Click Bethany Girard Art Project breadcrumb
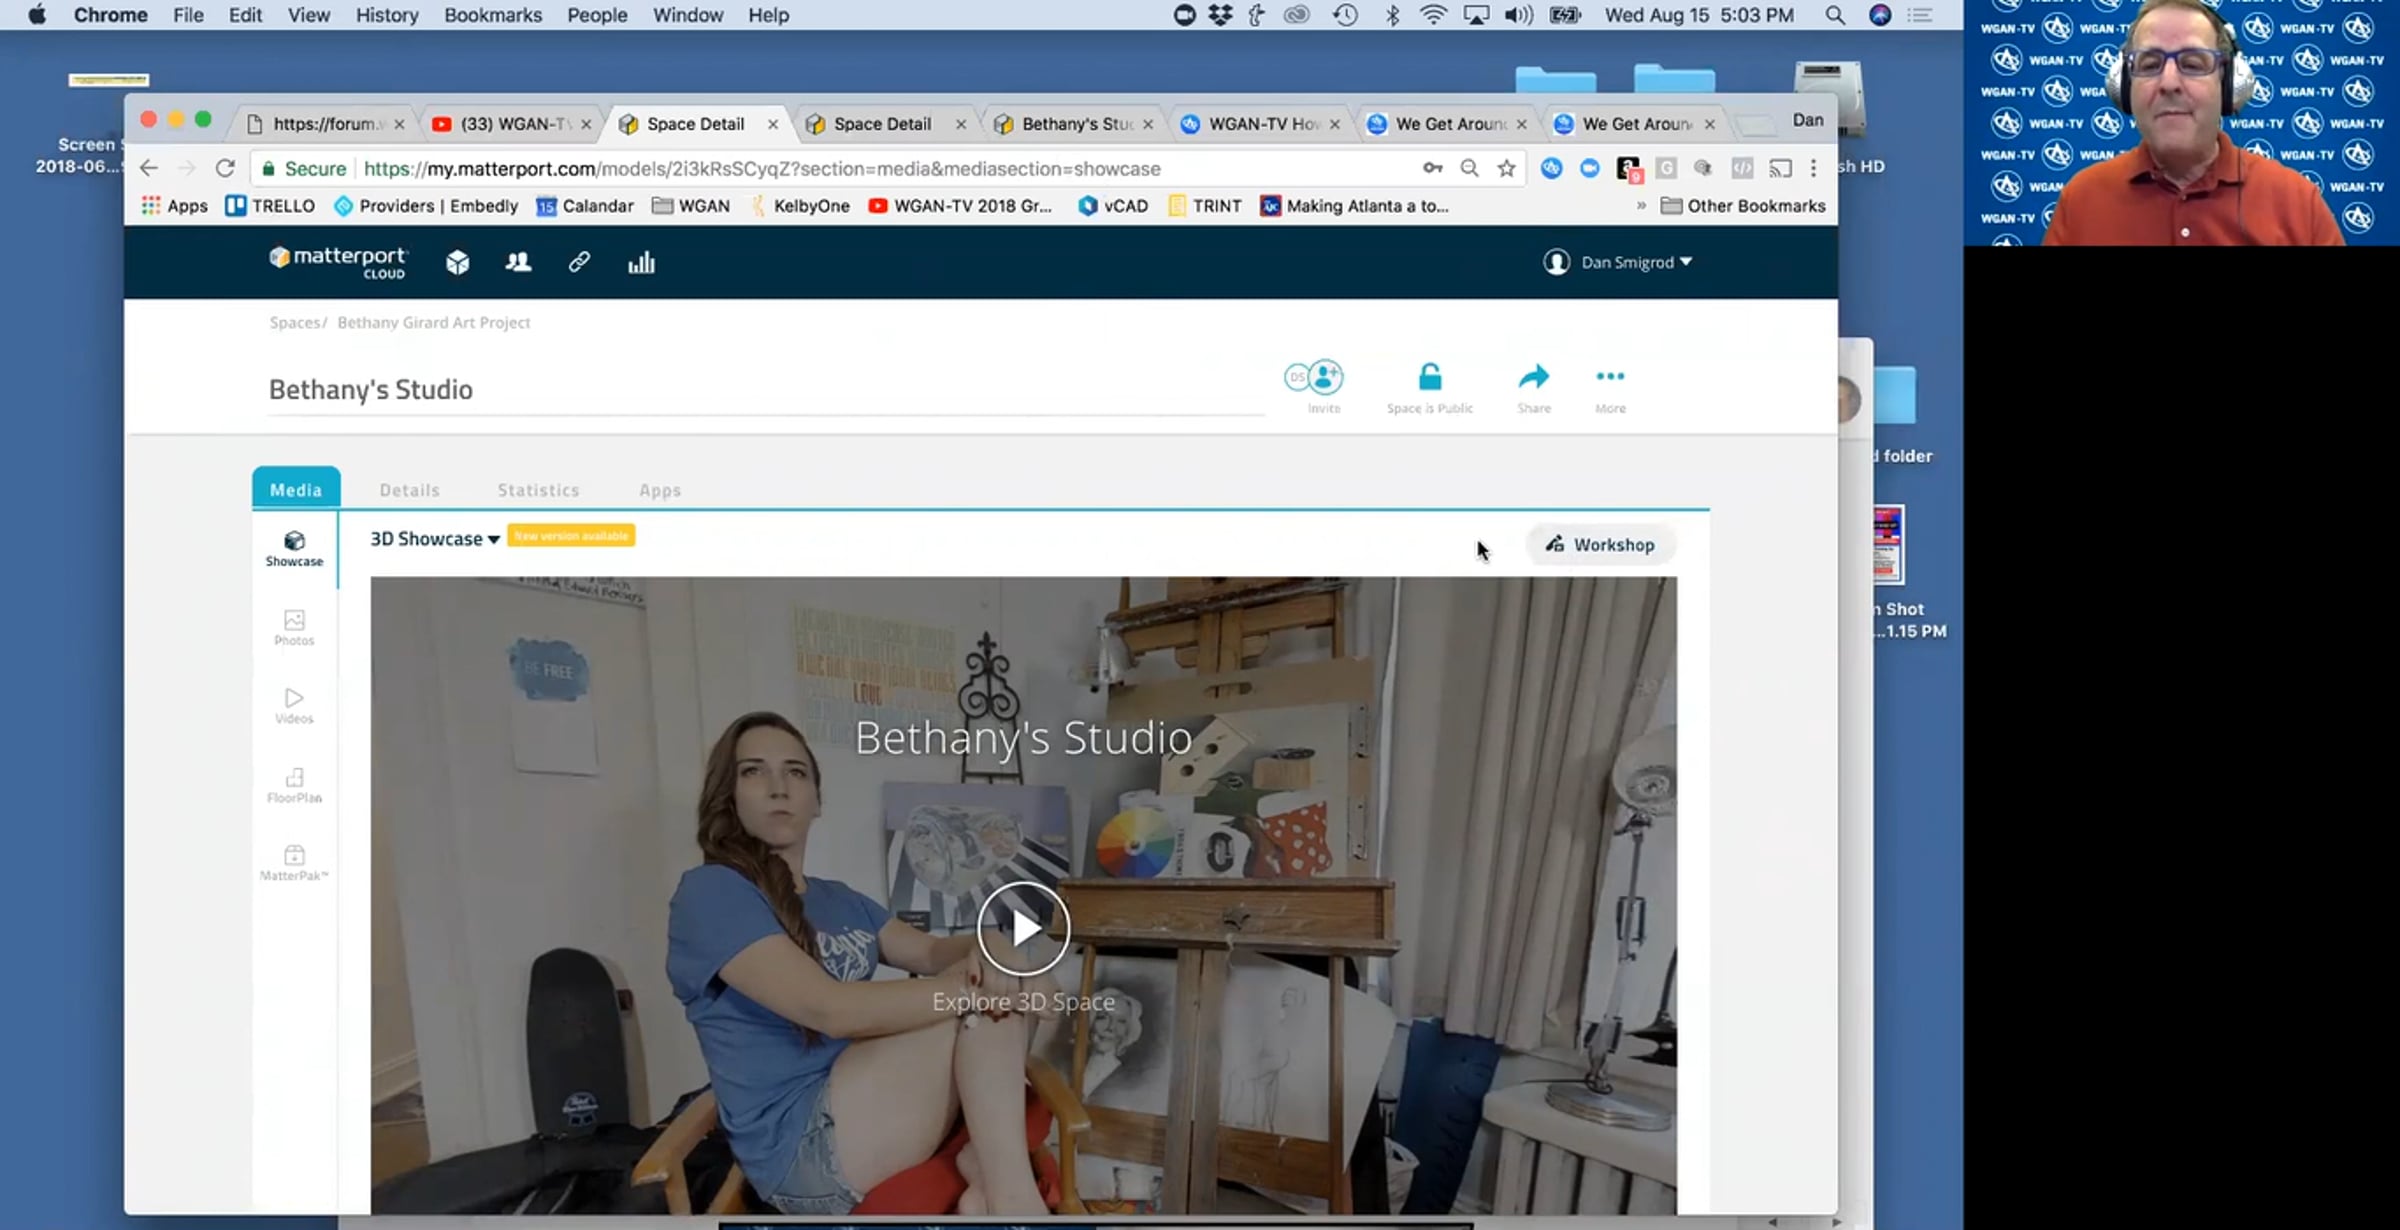 point(434,322)
